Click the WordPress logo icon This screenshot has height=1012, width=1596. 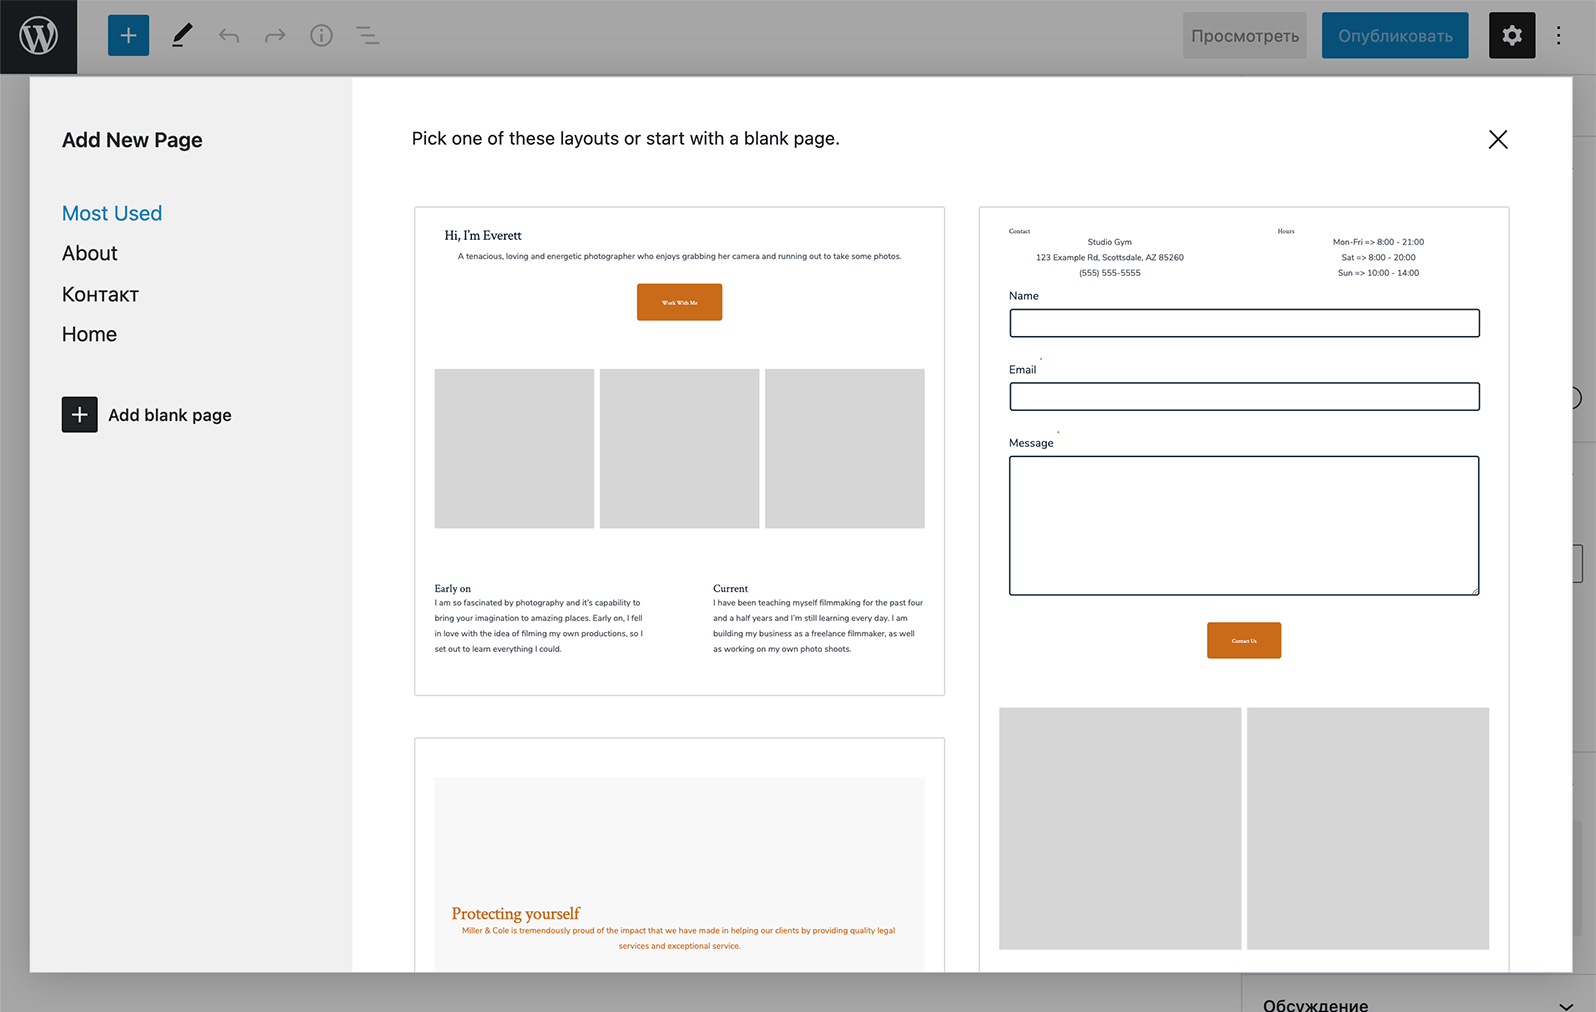[x=38, y=36]
